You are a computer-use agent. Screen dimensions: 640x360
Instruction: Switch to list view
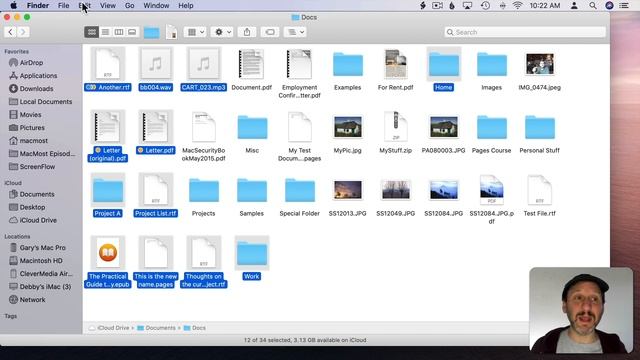[x=105, y=32]
